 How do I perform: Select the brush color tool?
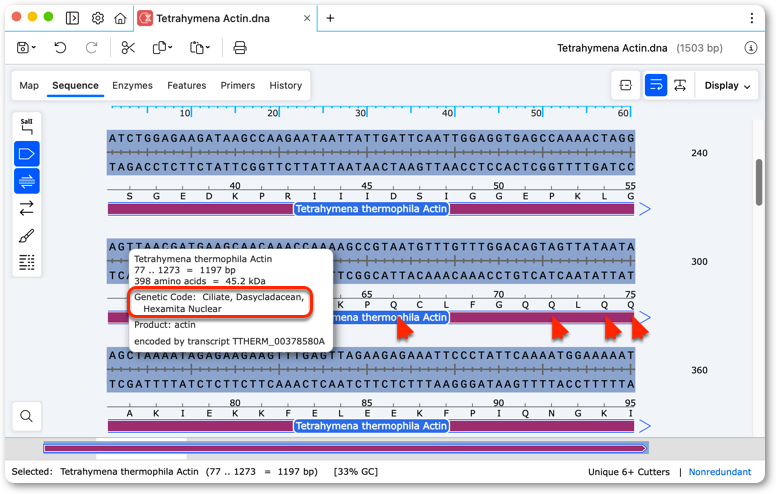pyautogui.click(x=27, y=236)
